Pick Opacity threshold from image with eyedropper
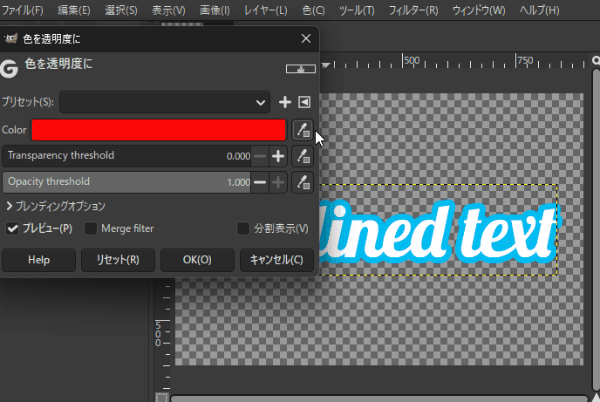Viewport: 600px width, 402px height. click(x=302, y=182)
